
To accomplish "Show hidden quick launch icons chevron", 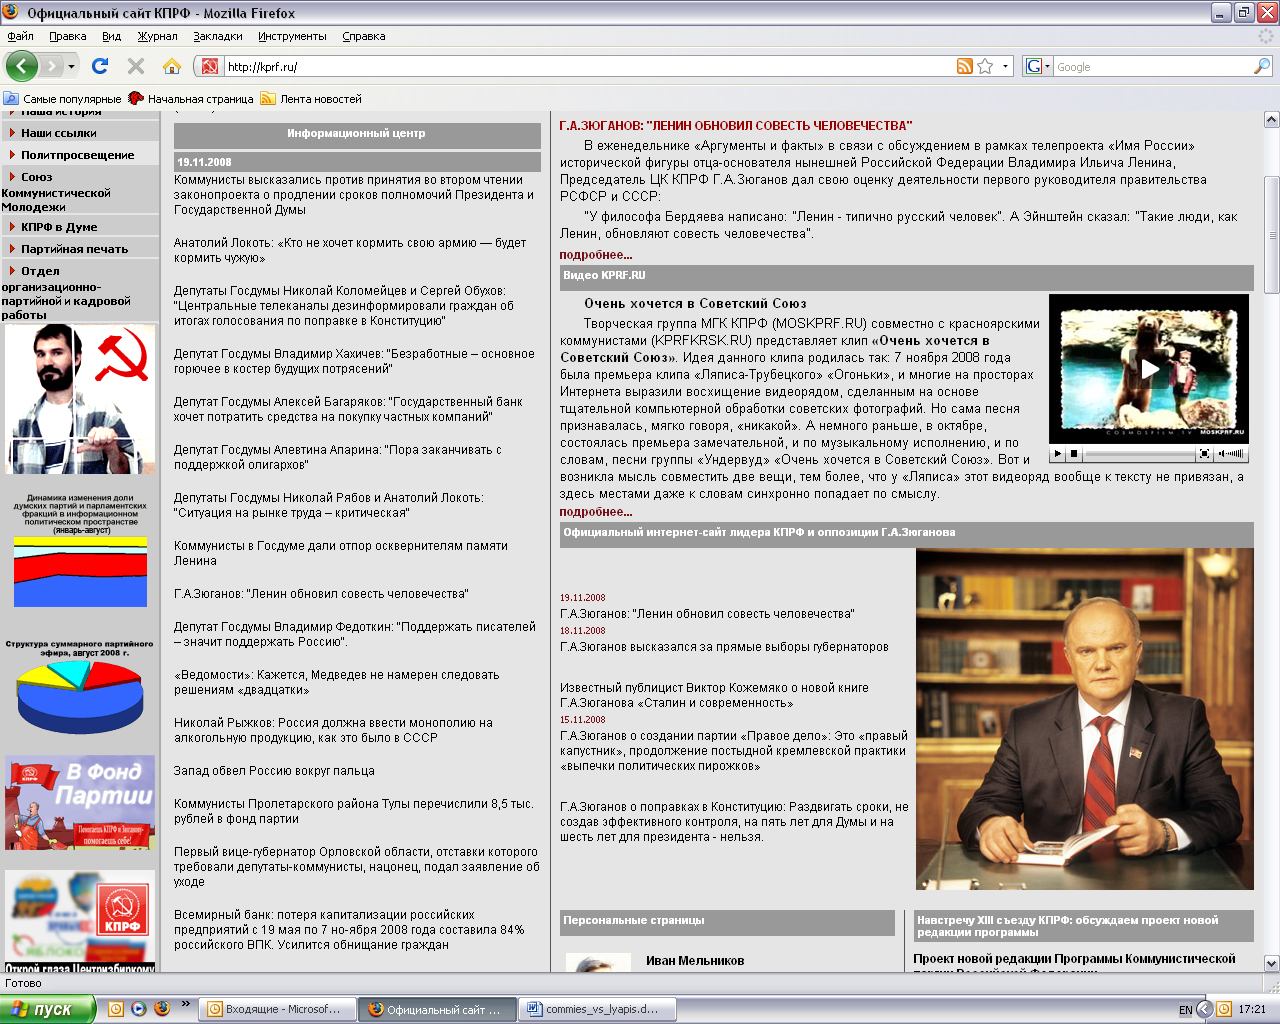I will click(x=185, y=1004).
